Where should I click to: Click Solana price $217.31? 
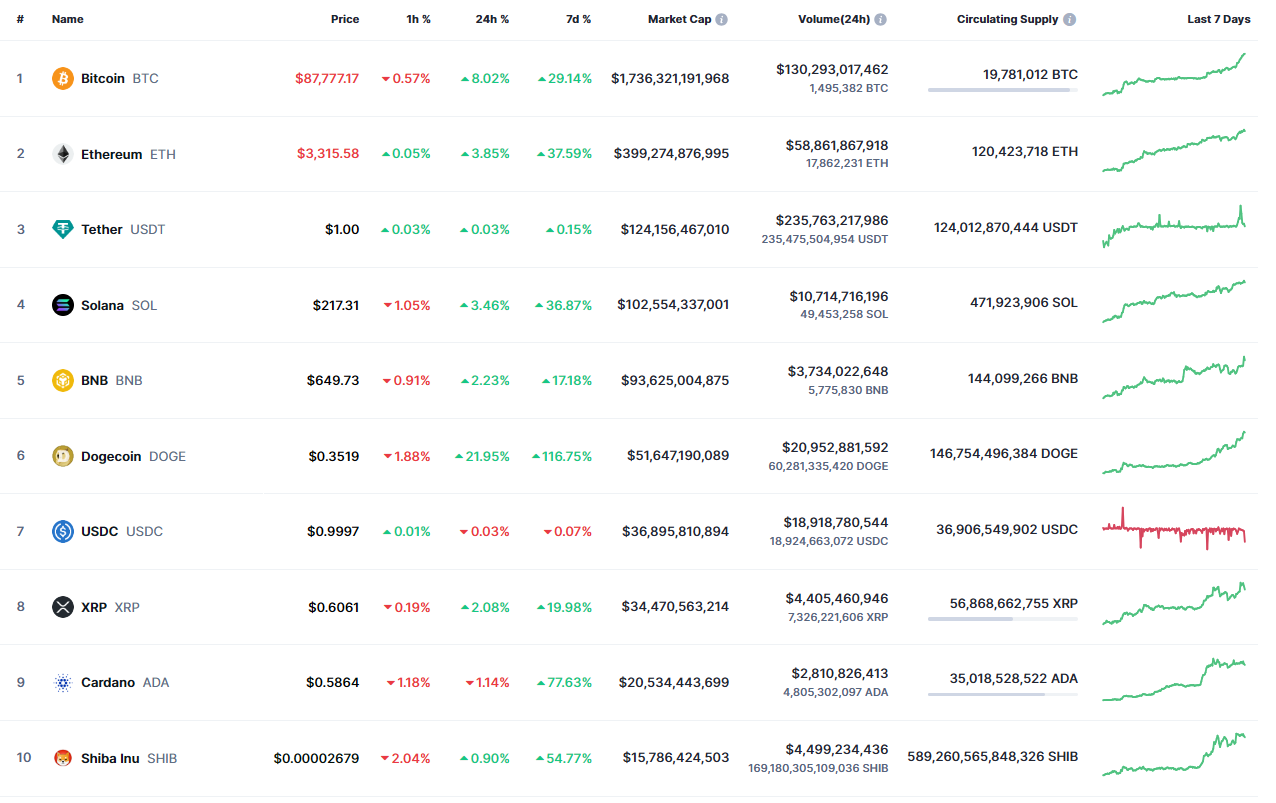(x=336, y=305)
